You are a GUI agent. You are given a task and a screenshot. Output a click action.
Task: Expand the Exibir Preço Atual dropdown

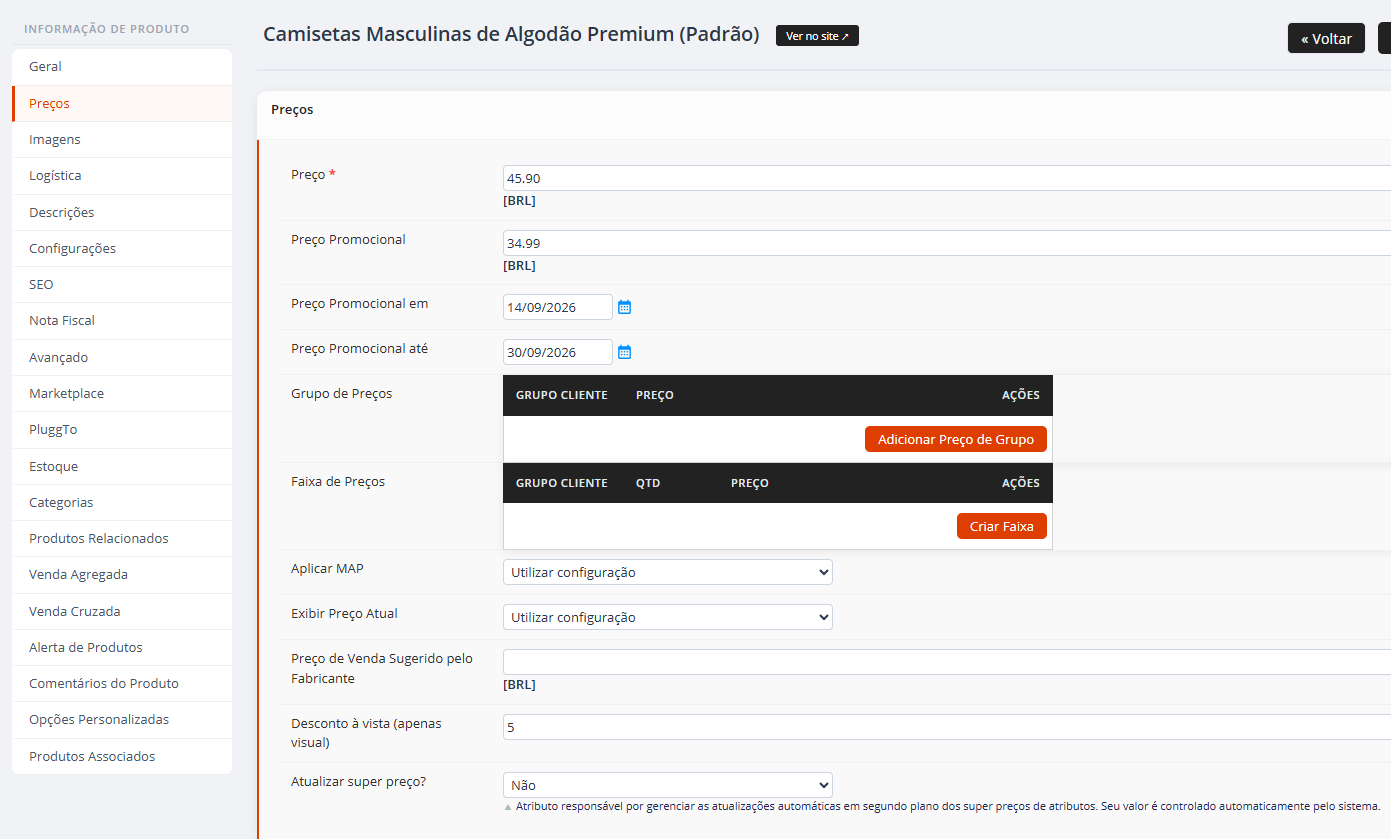pos(668,617)
